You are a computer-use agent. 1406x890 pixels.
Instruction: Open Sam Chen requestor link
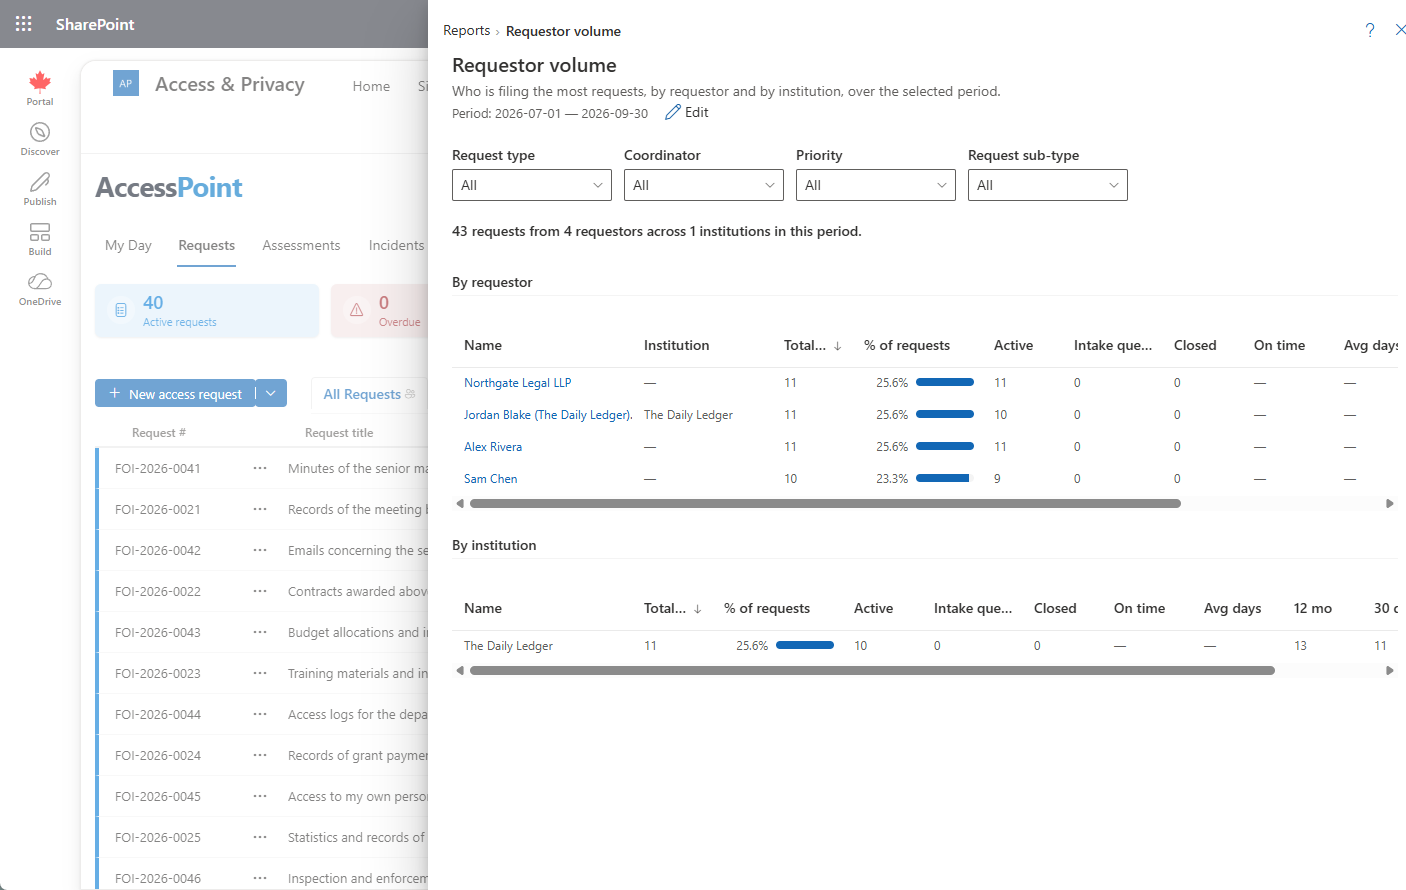491,479
